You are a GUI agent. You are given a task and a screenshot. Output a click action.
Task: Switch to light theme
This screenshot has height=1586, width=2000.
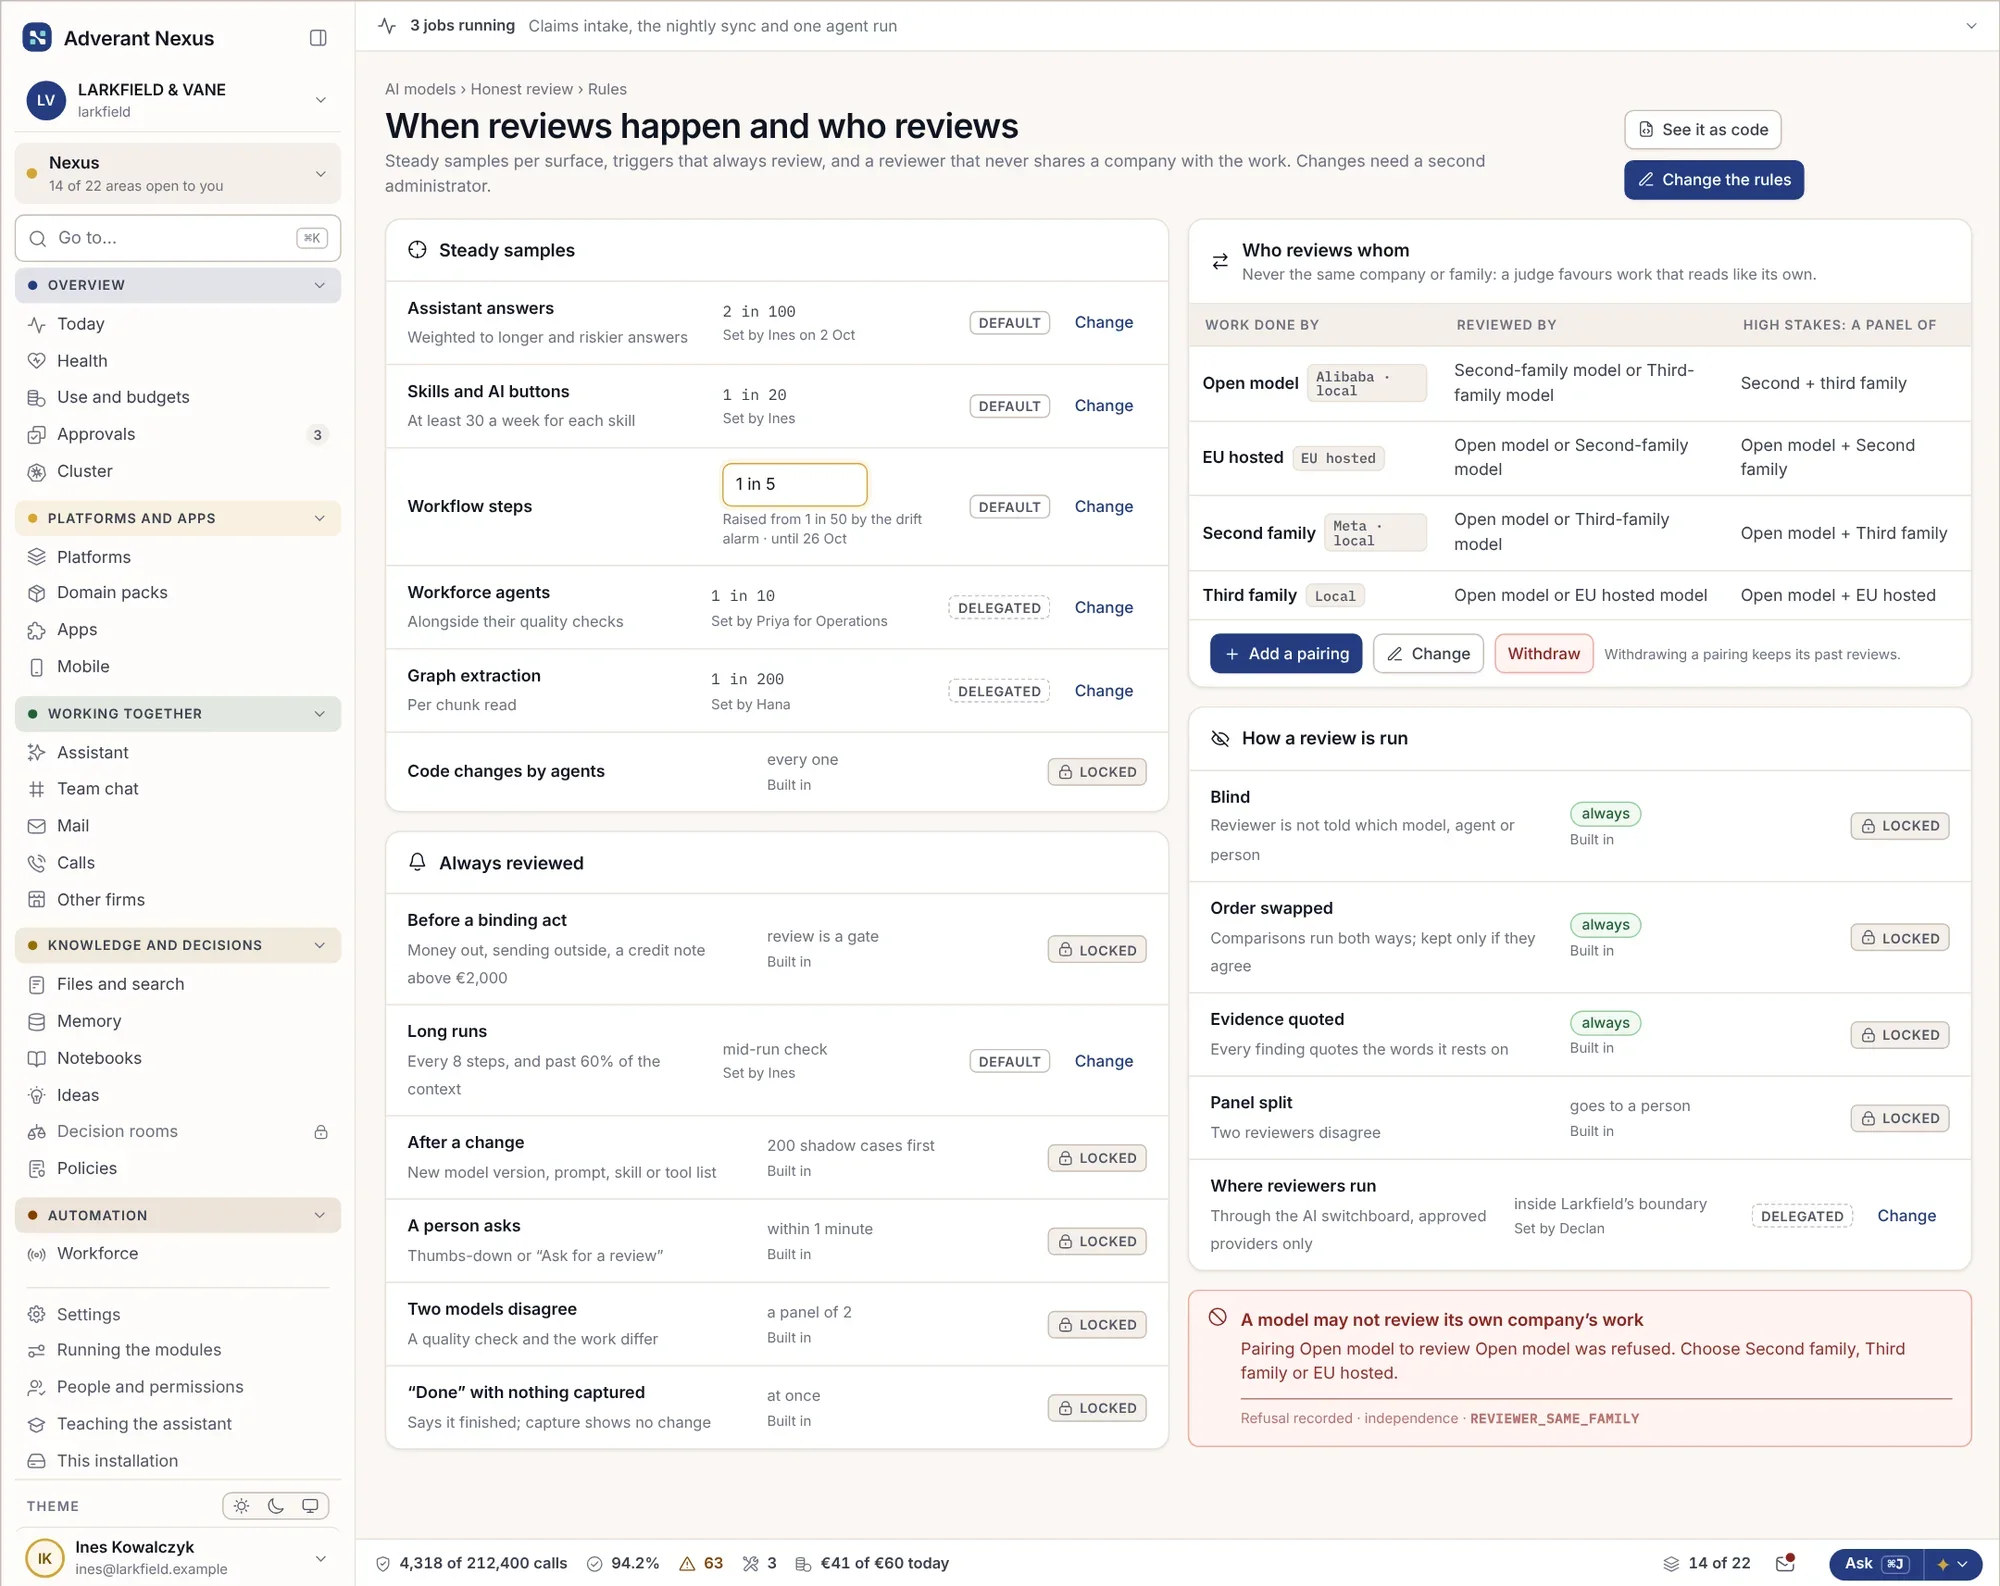point(241,1506)
